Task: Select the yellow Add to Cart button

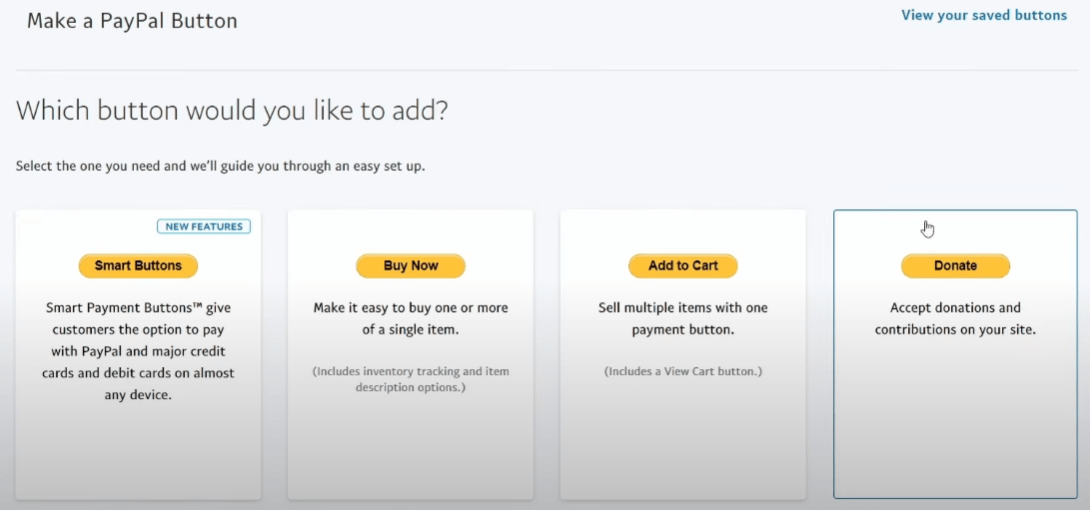Action: point(683,266)
